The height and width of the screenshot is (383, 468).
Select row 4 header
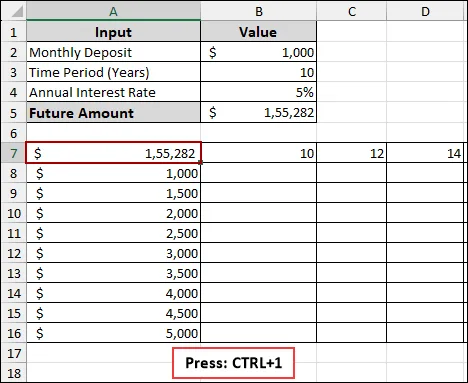13,92
